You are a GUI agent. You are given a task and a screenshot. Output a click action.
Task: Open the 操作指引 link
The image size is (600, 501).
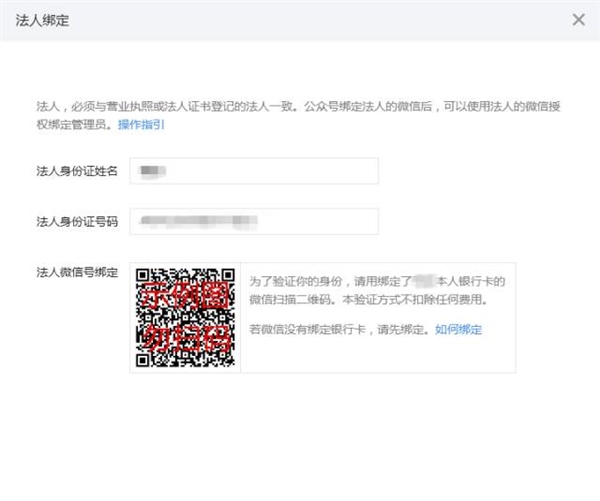(141, 125)
